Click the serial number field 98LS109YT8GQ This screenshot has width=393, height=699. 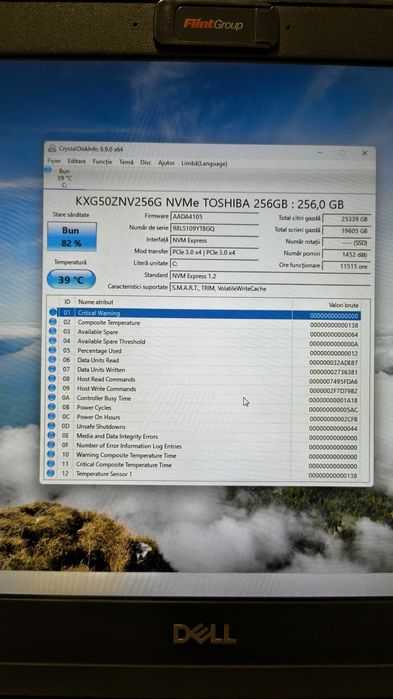click(214, 228)
